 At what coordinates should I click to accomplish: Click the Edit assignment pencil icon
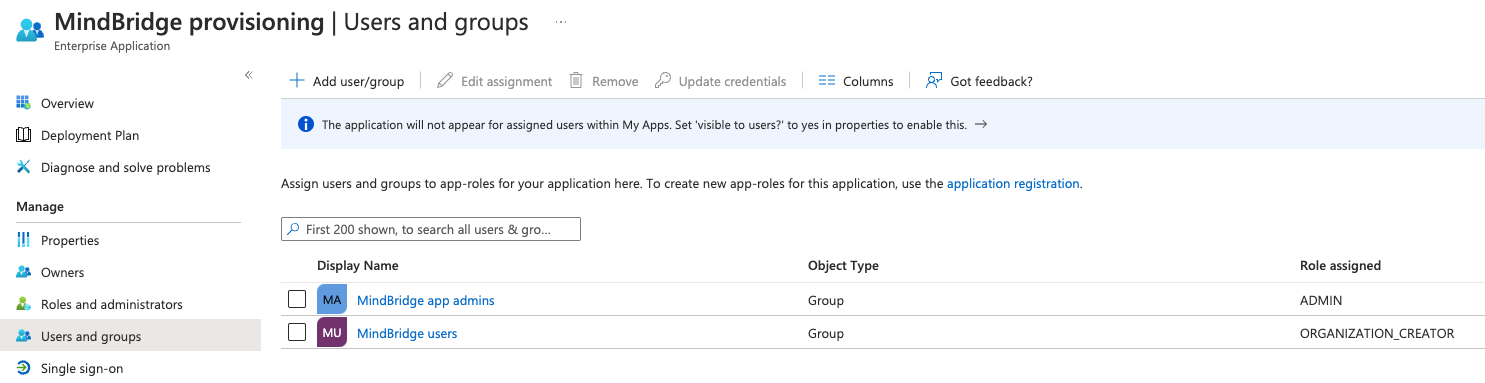click(x=445, y=81)
